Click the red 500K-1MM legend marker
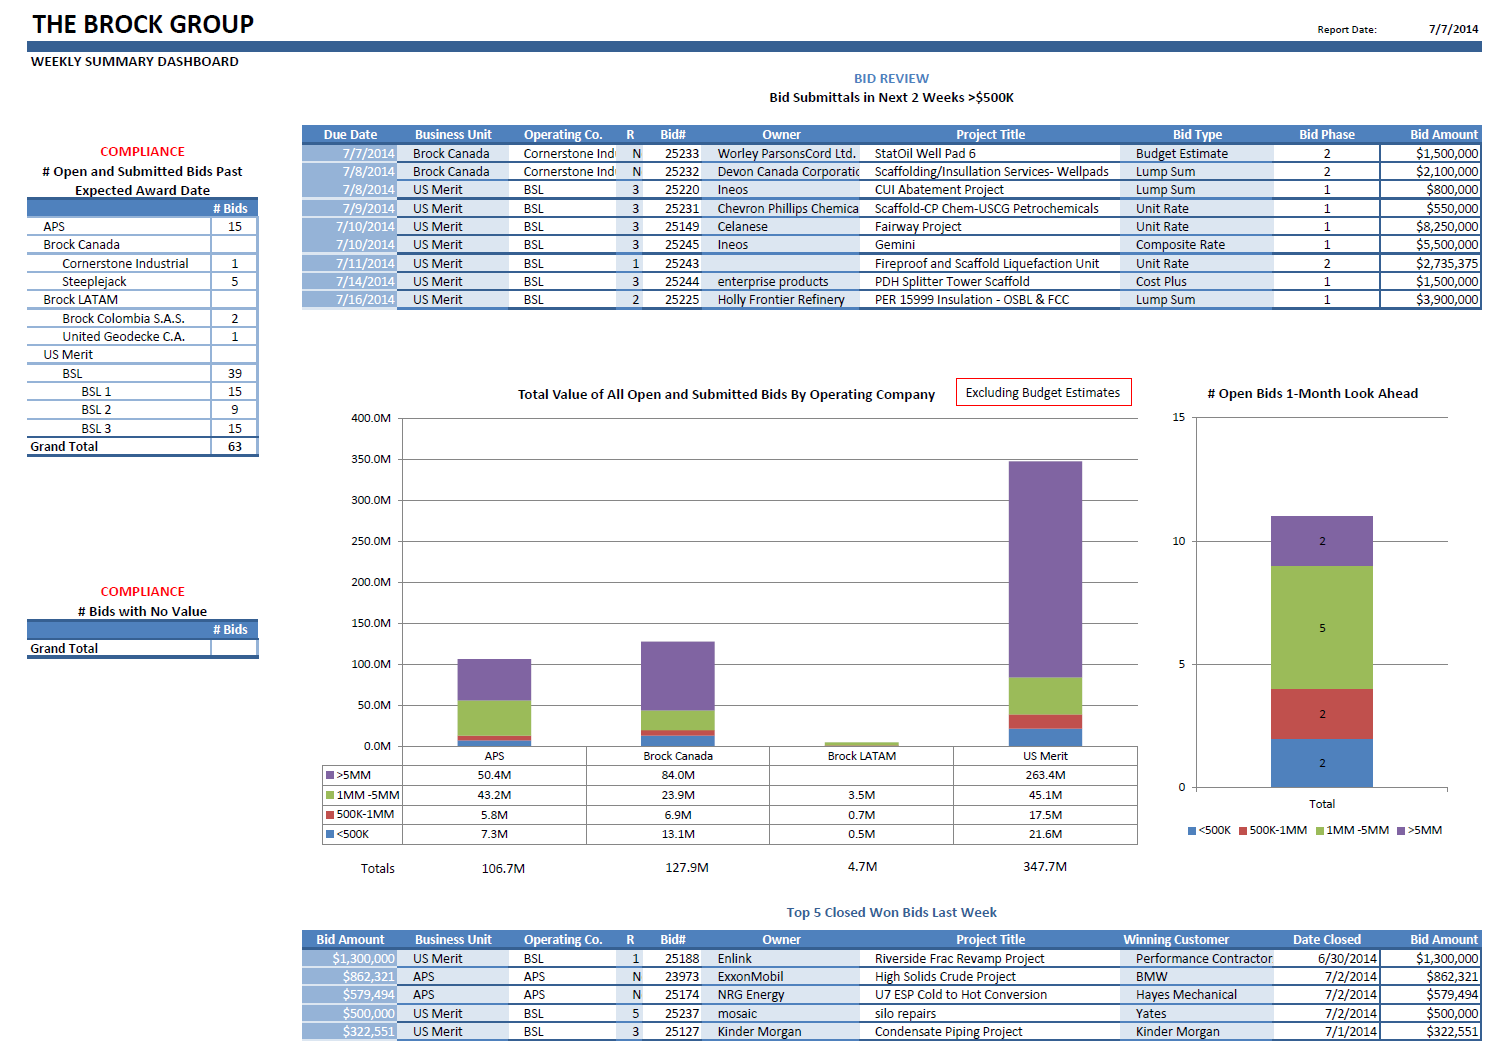 [331, 814]
